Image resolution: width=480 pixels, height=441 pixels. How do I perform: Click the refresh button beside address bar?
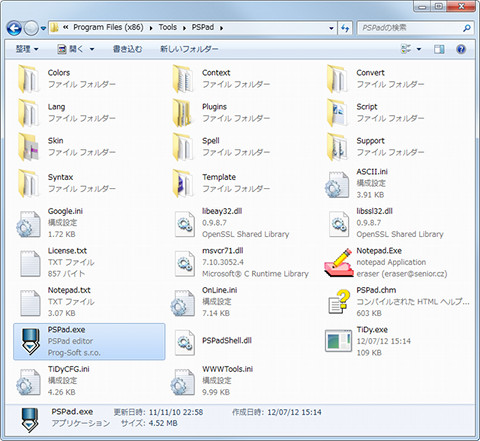pos(345,28)
